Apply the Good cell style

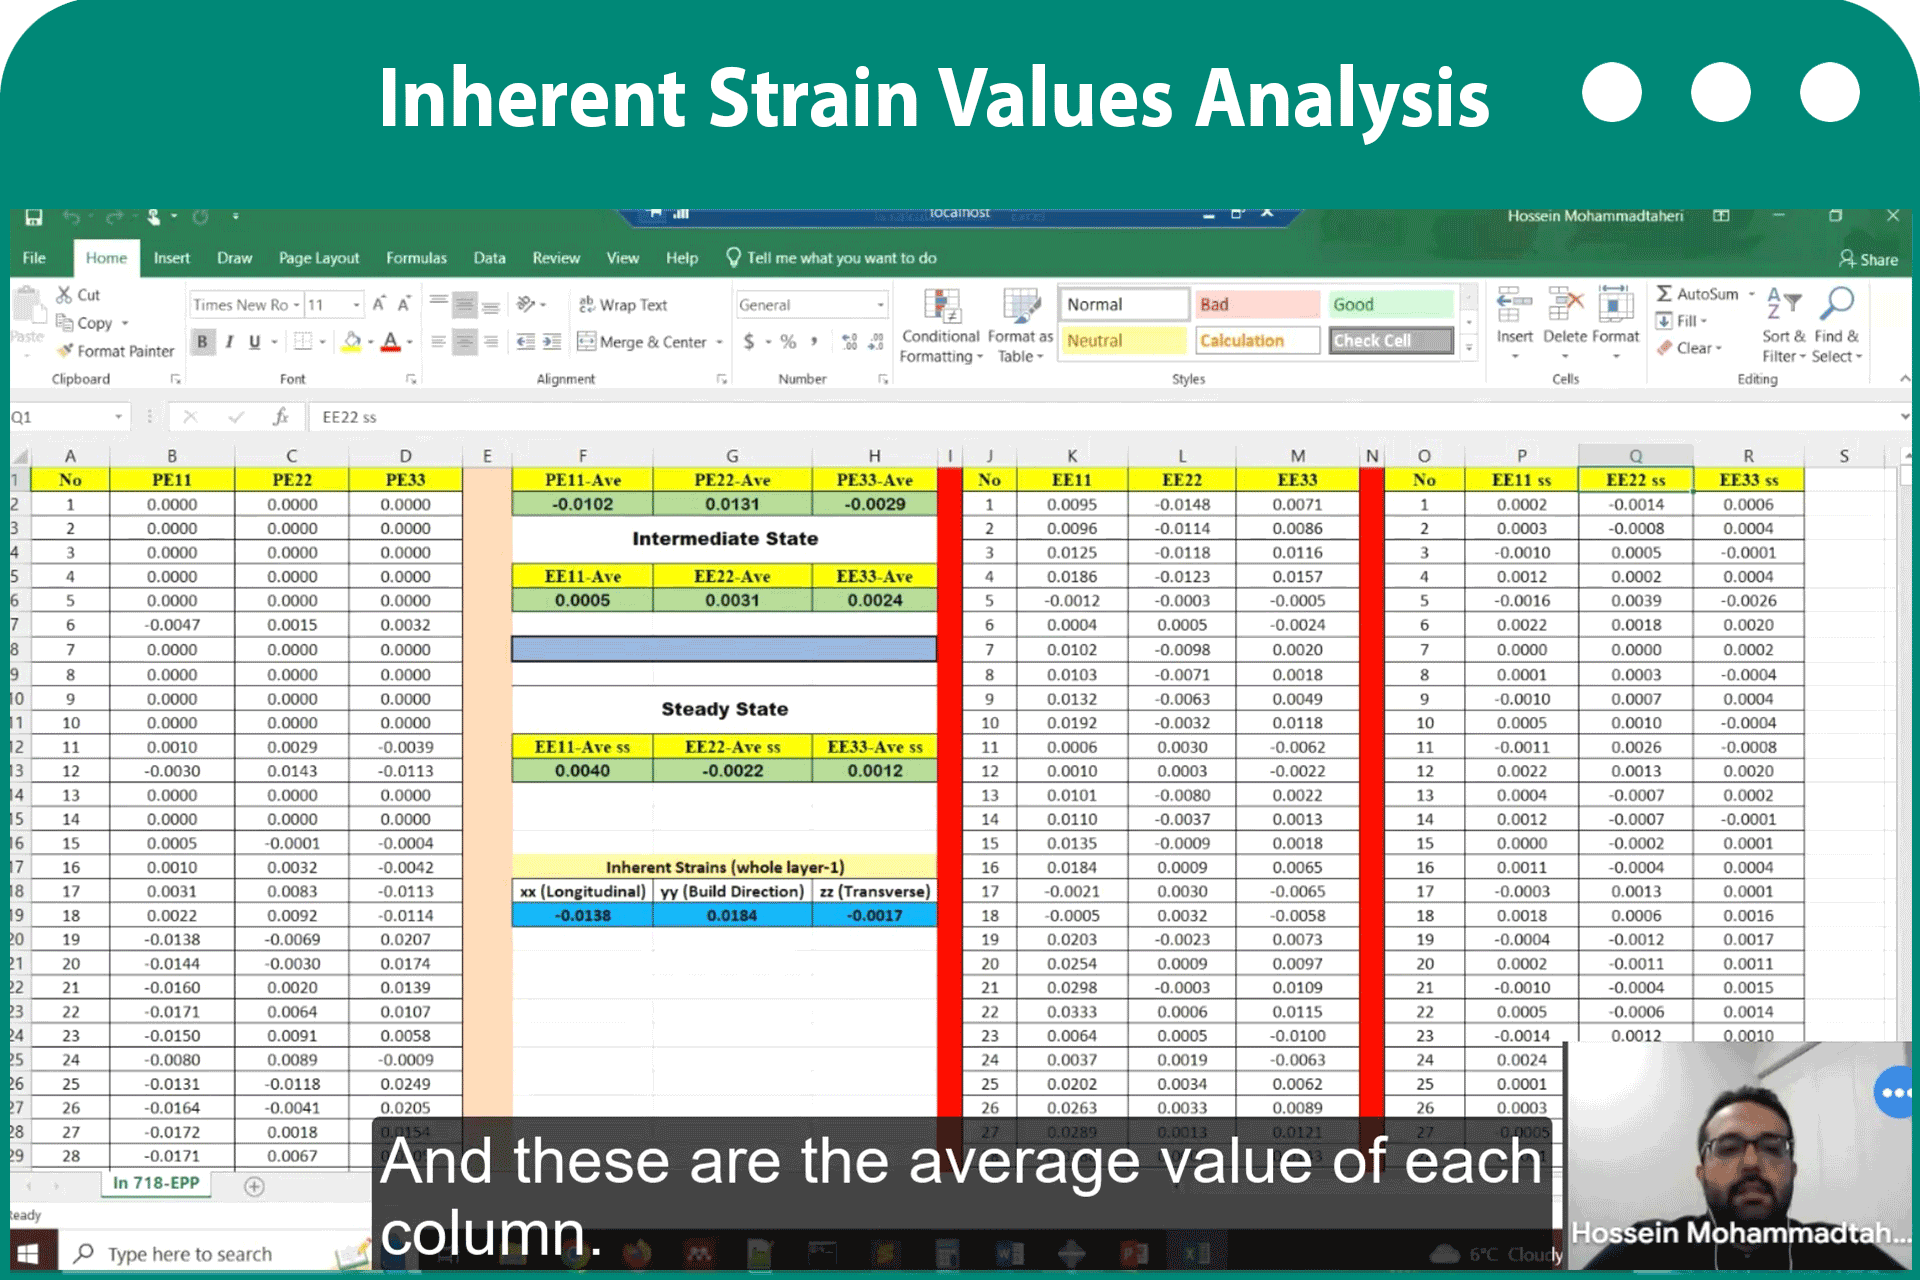click(x=1391, y=304)
